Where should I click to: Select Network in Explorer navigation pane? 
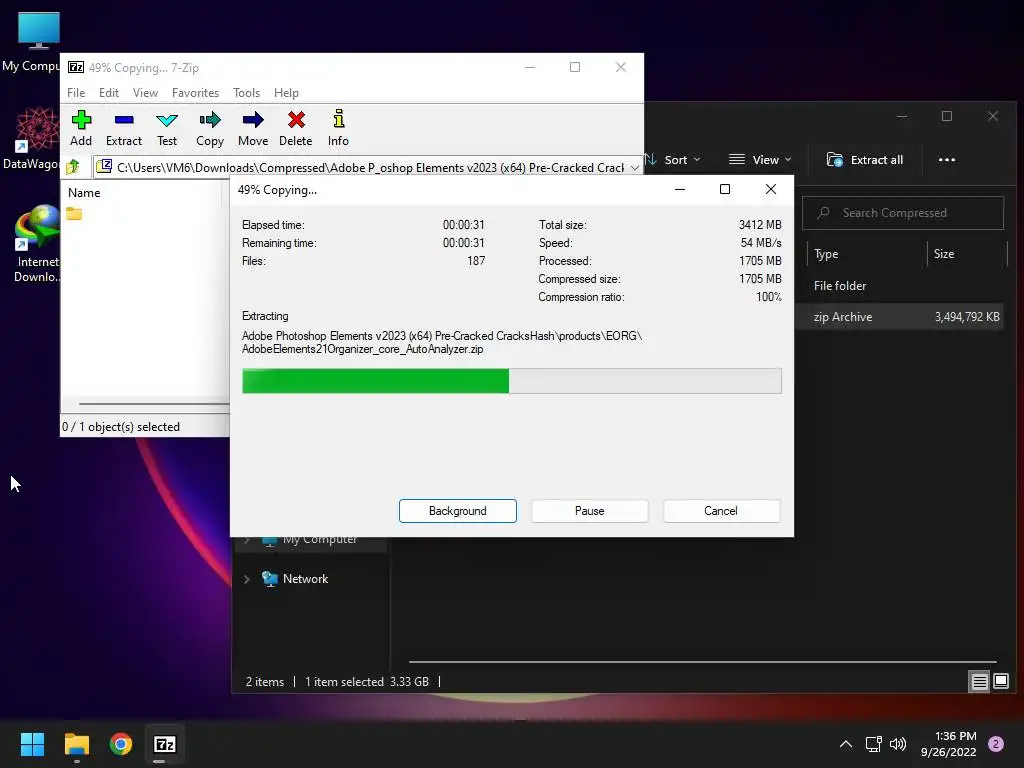(305, 579)
